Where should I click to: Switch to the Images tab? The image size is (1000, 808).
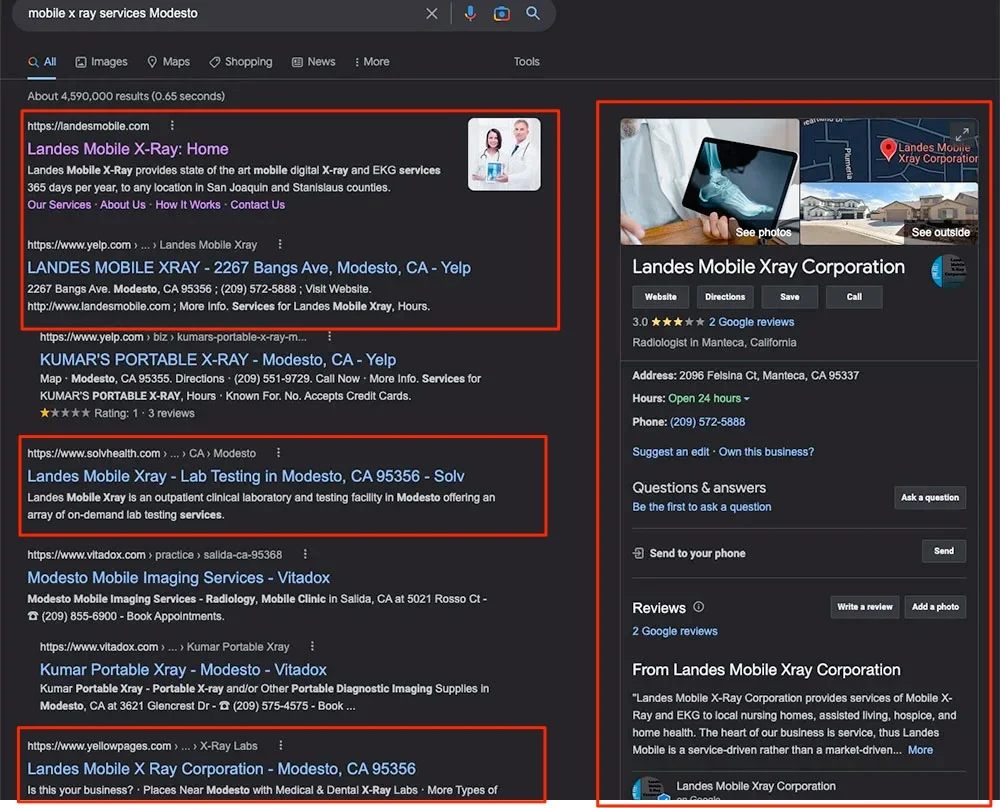coord(102,62)
